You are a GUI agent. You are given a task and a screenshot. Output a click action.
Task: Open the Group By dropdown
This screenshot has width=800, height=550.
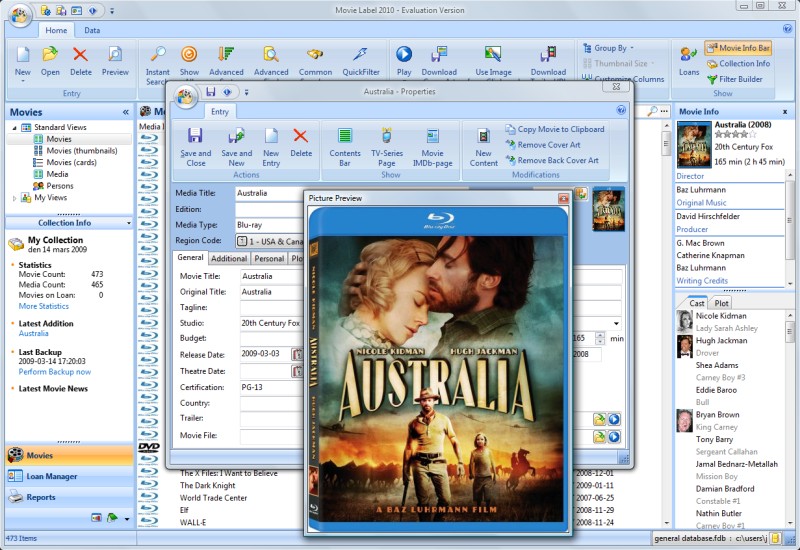[608, 48]
